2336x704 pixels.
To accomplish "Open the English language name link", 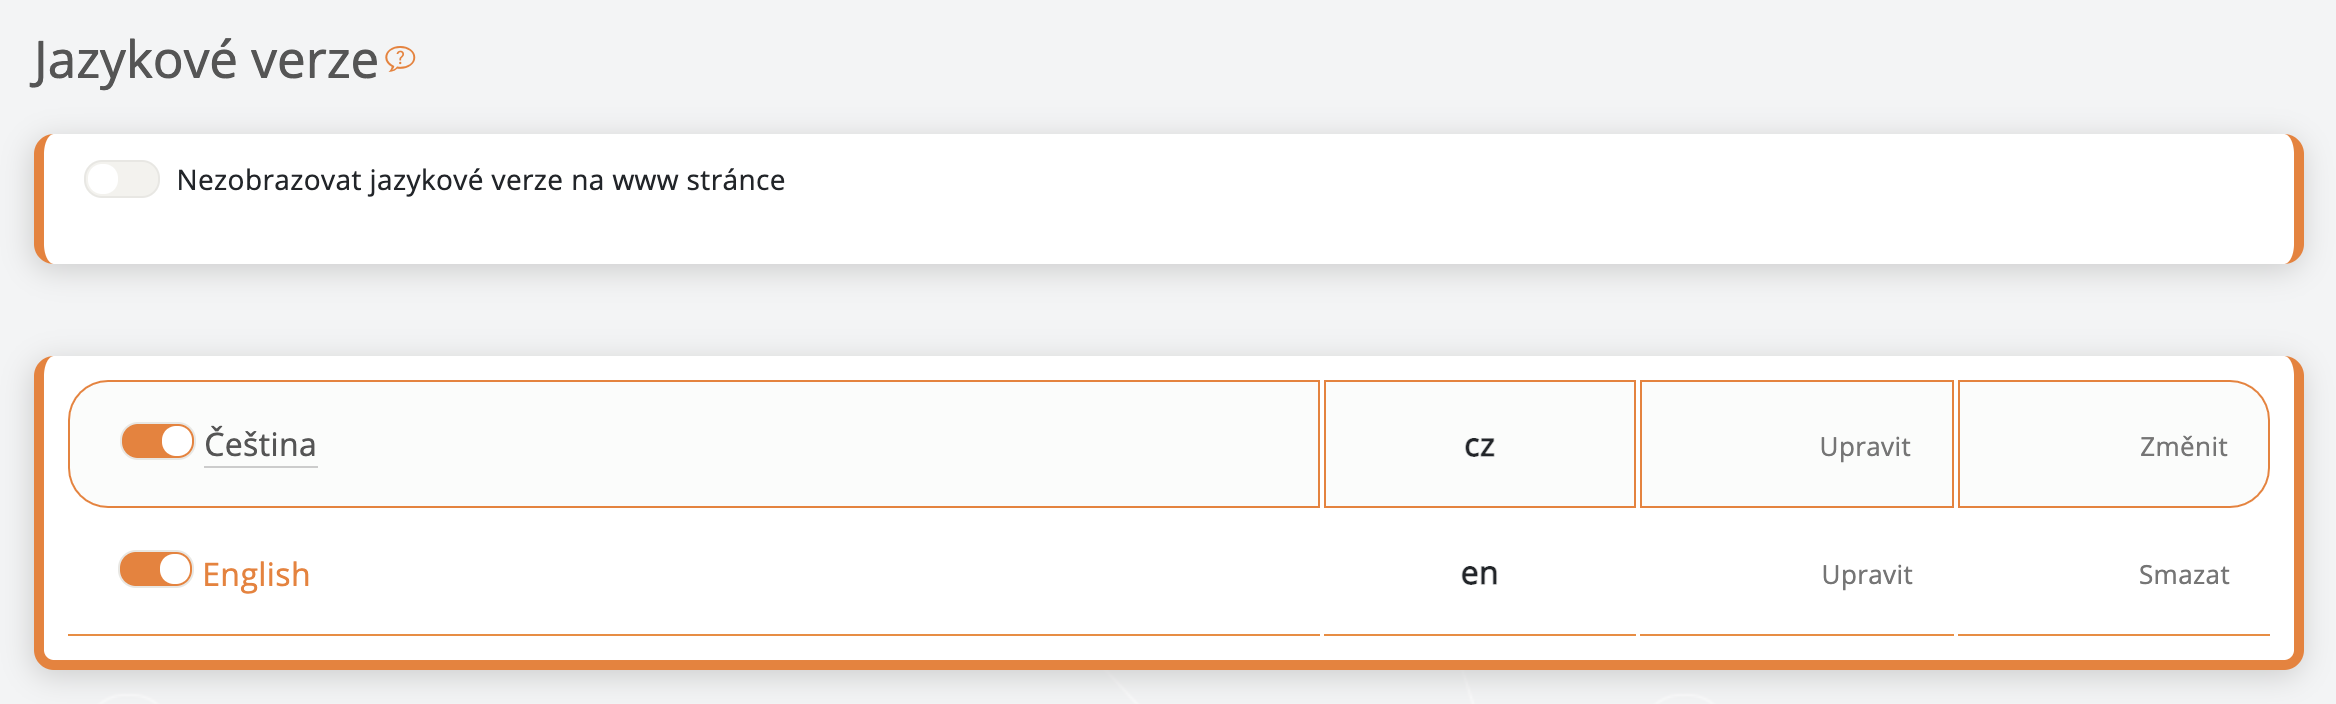I will (x=256, y=575).
